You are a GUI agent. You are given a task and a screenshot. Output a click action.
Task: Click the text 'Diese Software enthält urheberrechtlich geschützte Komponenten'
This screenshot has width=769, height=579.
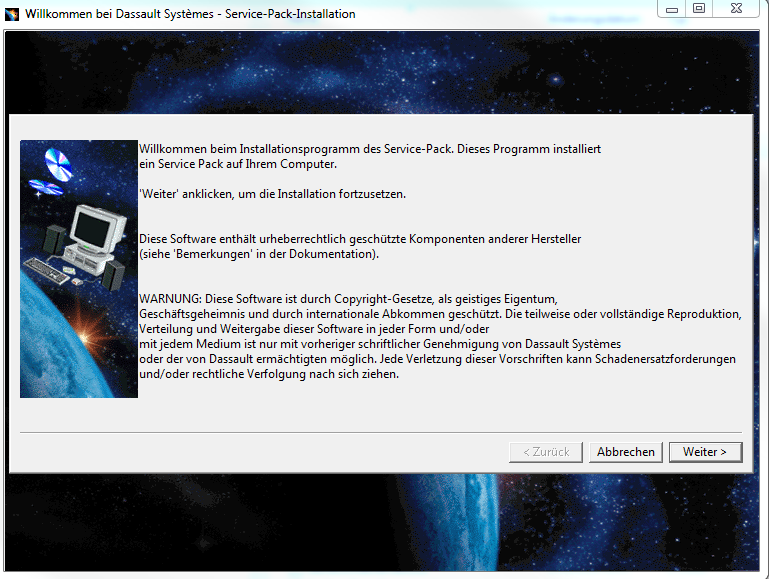308,239
